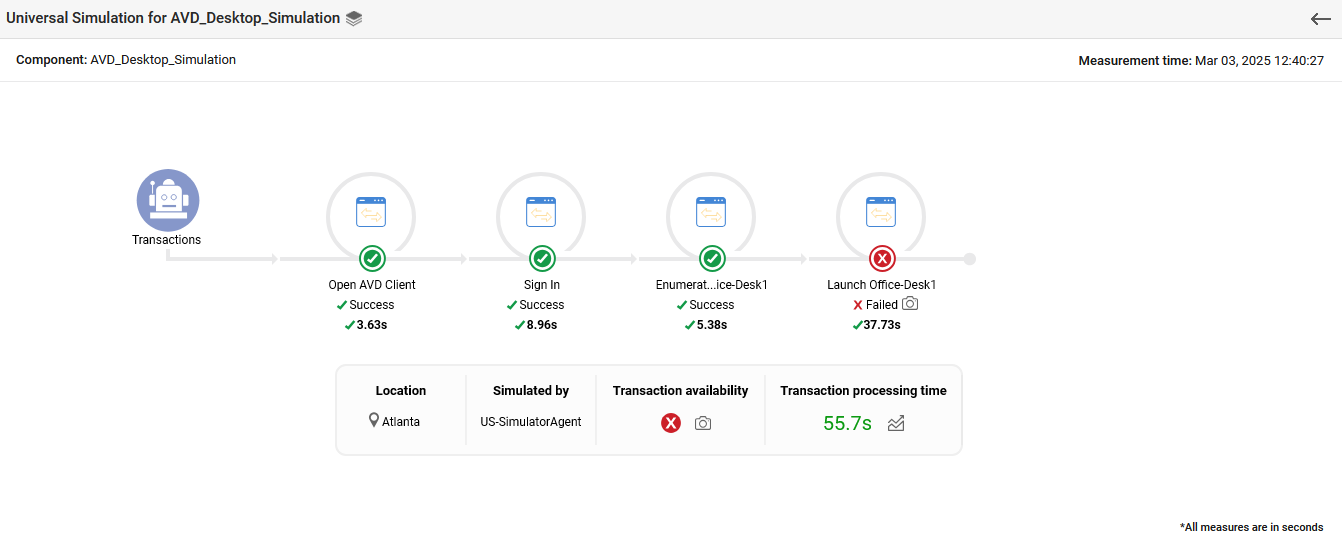Click the red Transaction availability X indicator
Screen dimensions: 1342x541
point(671,423)
